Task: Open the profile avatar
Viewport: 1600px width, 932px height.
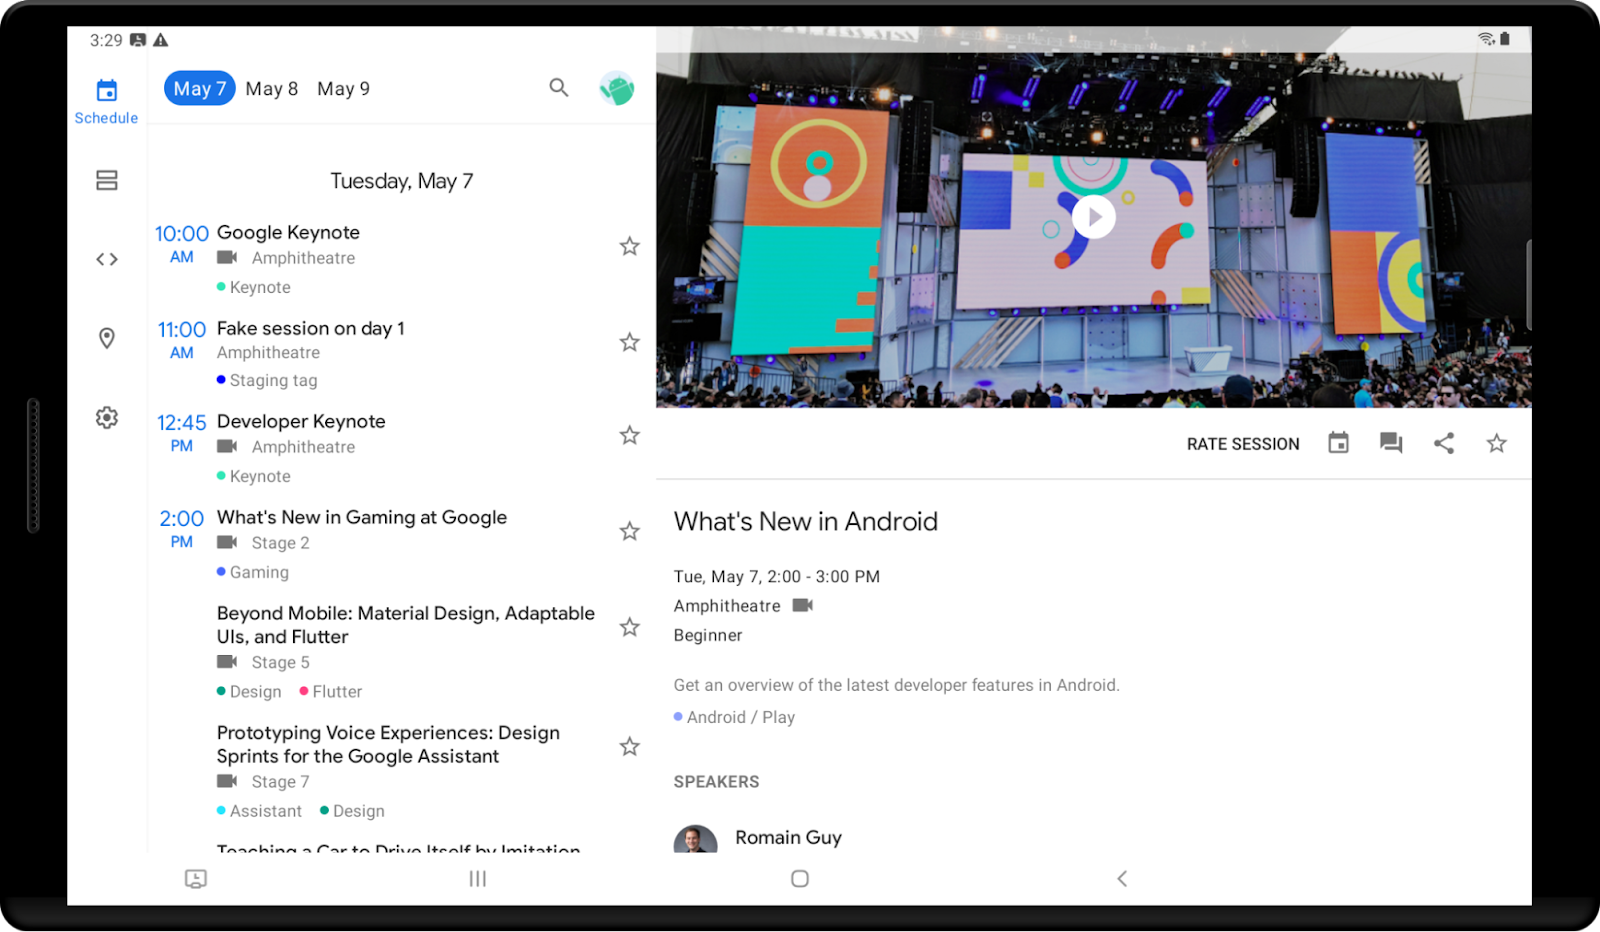Action: pyautogui.click(x=617, y=89)
